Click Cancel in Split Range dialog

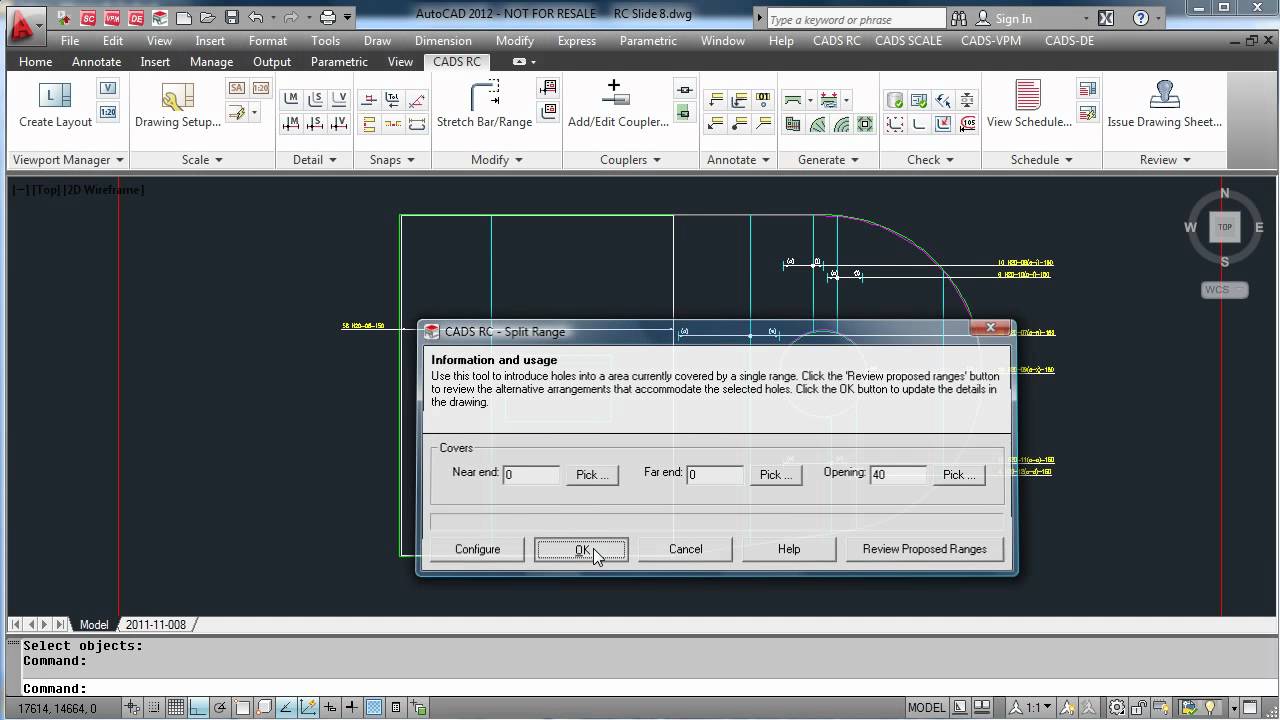coord(685,549)
